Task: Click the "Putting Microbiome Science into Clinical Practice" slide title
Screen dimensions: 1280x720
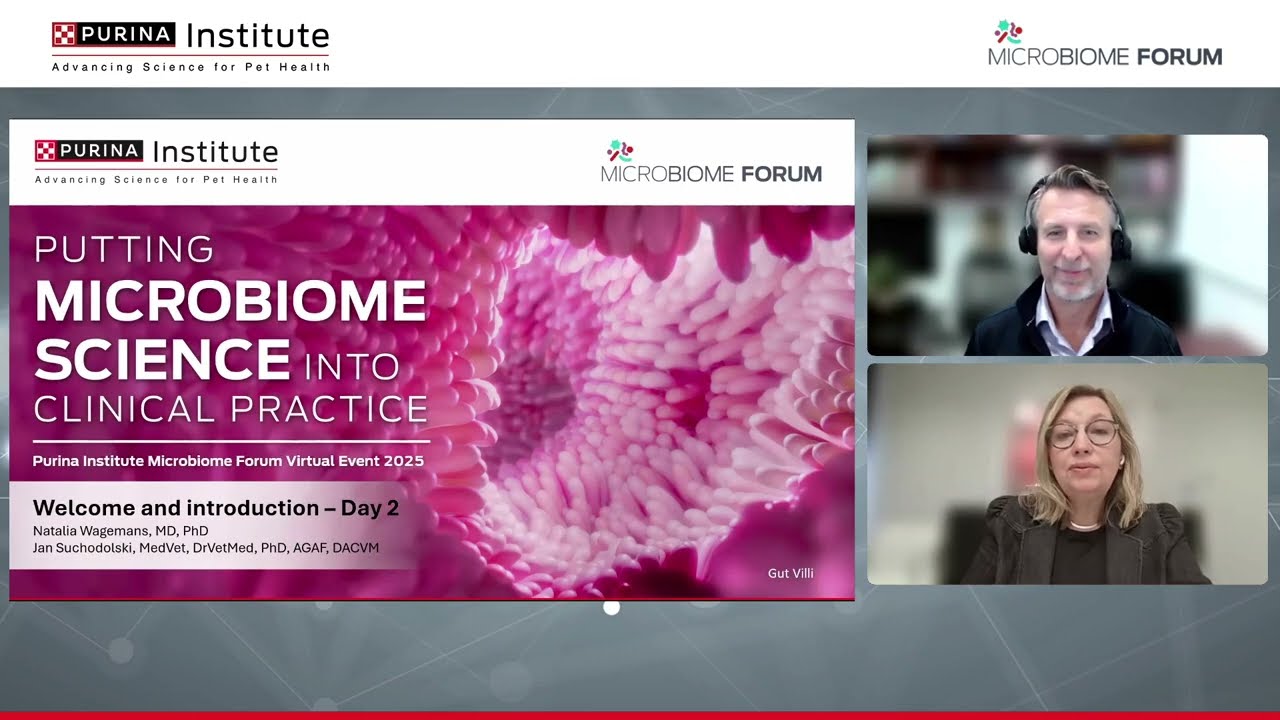Action: coord(231,329)
